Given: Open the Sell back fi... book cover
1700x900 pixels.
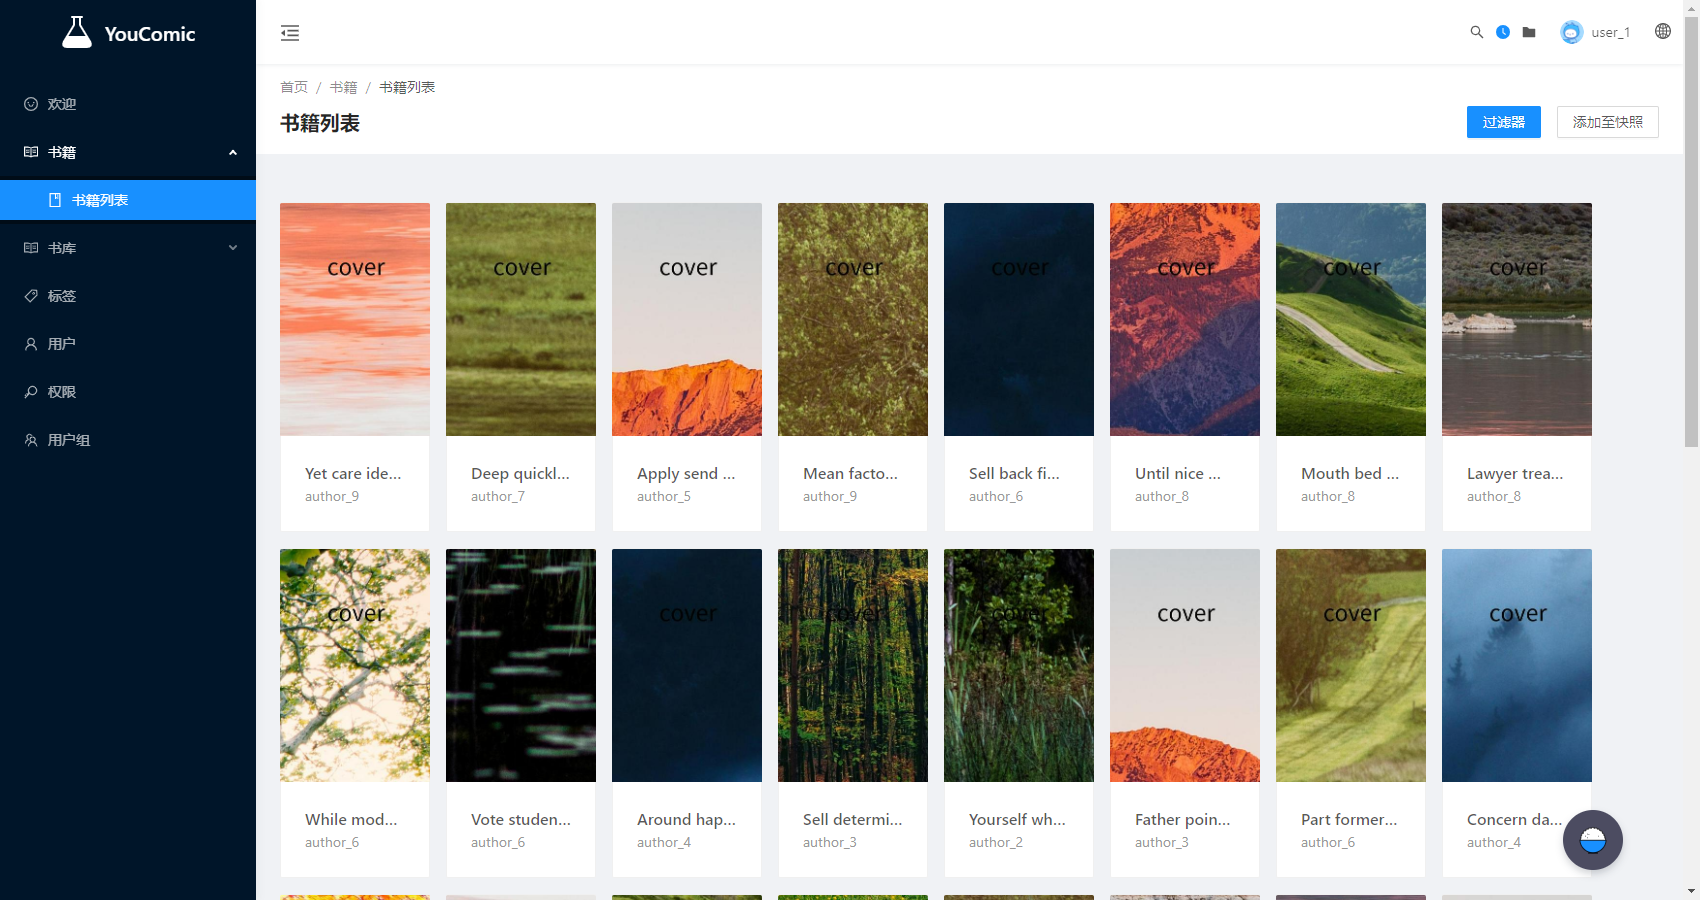Looking at the screenshot, I should tap(1019, 319).
